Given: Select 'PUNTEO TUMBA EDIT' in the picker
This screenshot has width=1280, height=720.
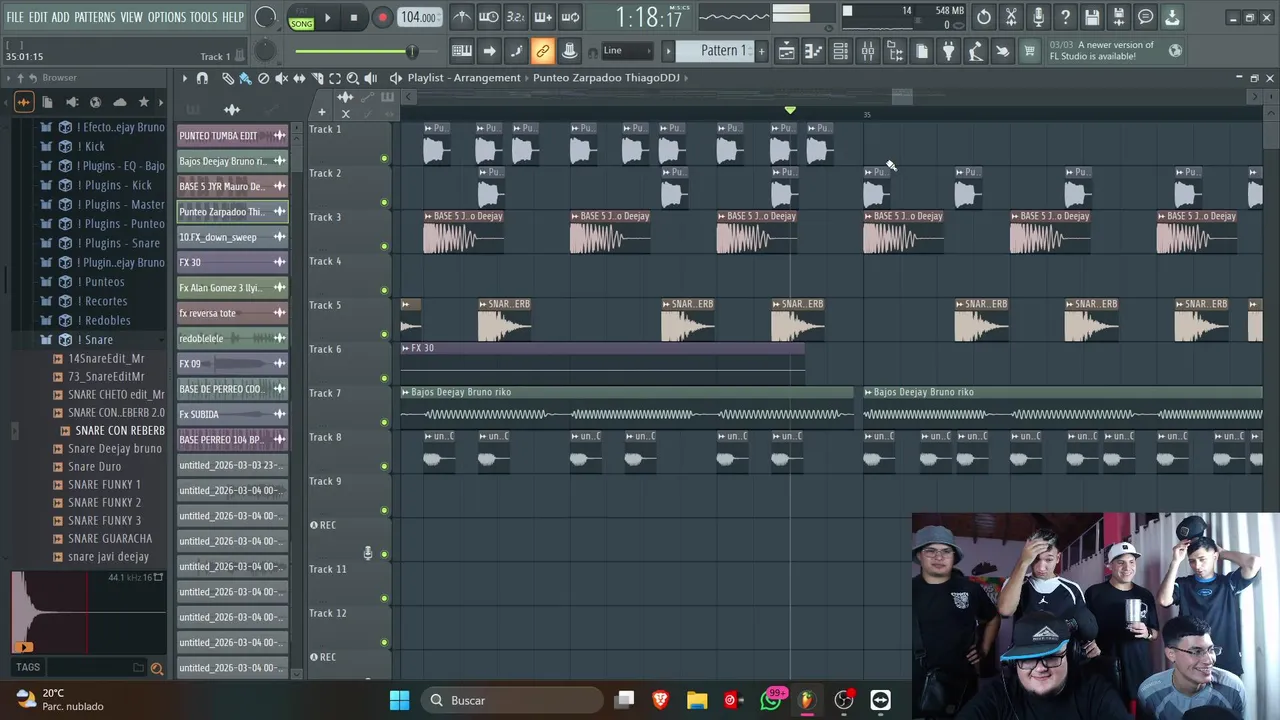Looking at the screenshot, I should click(x=232, y=136).
